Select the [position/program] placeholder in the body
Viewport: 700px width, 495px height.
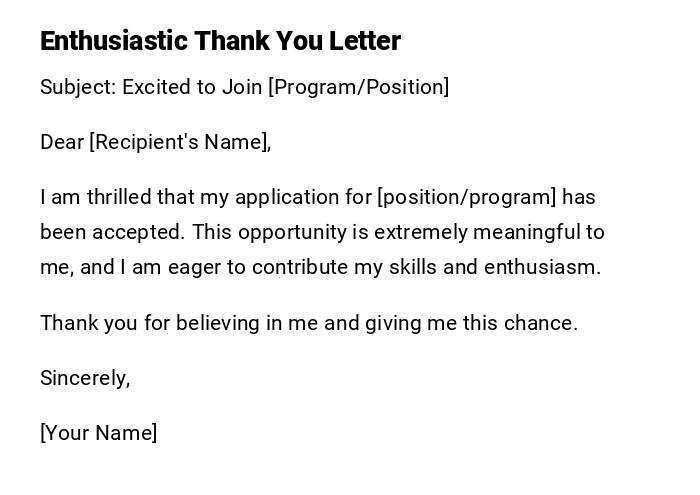(466, 197)
